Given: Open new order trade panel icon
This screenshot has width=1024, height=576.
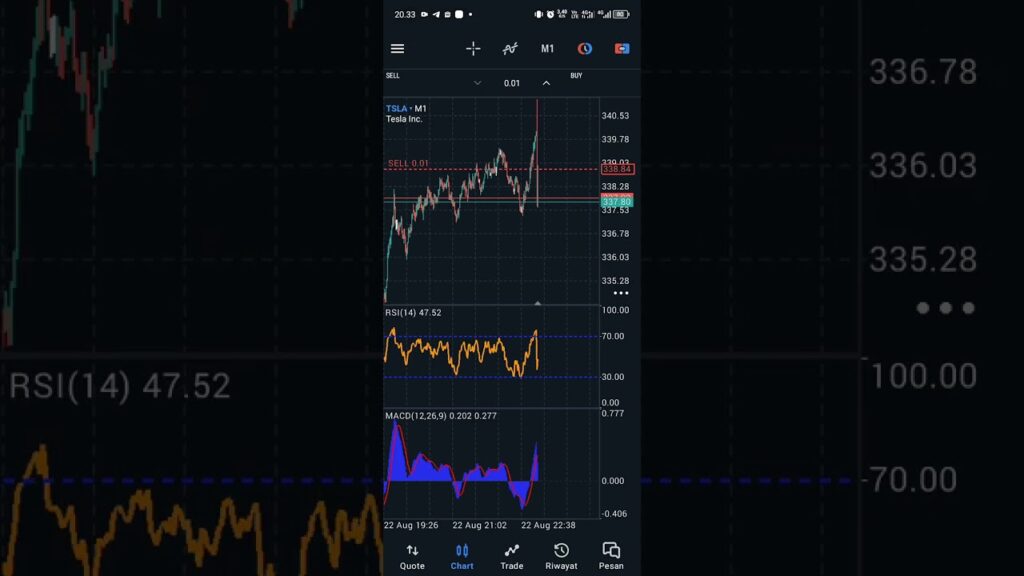Looking at the screenshot, I should tap(622, 49).
